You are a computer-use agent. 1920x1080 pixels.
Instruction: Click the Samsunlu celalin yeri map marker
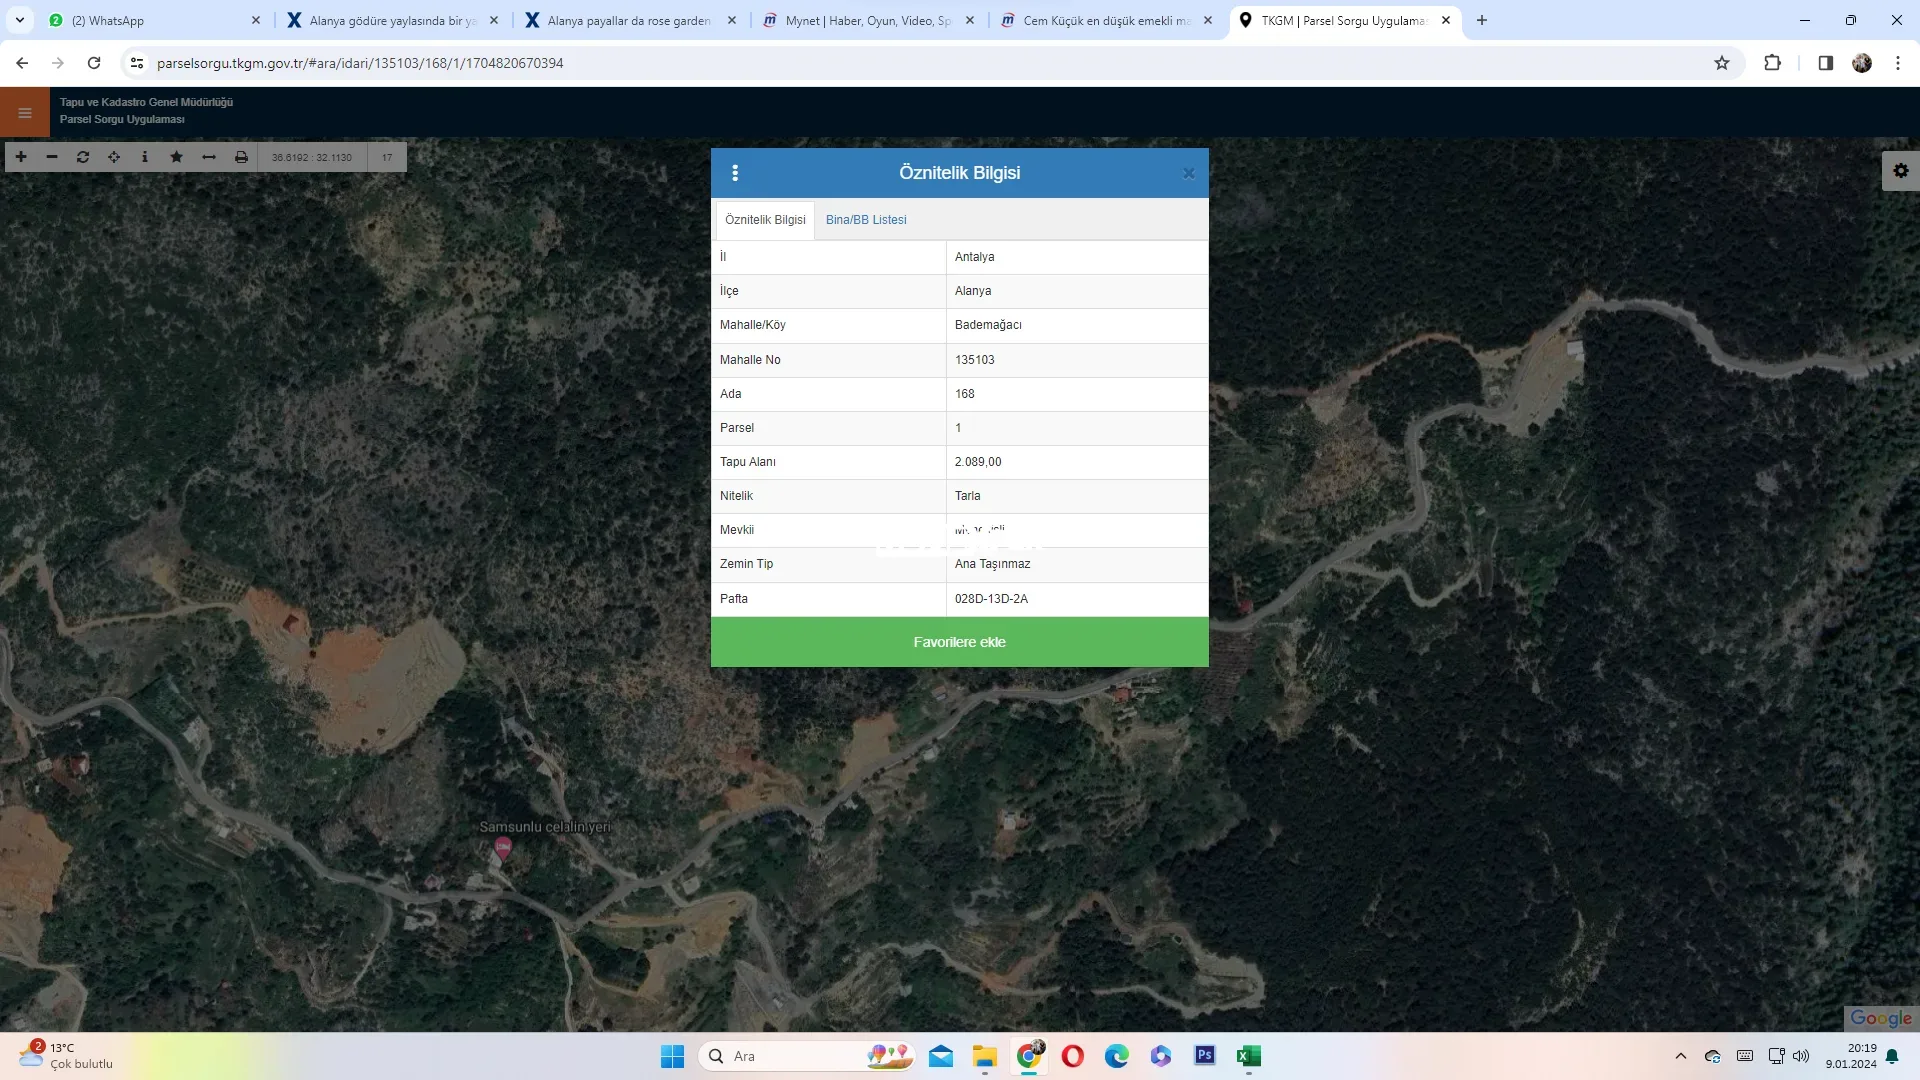[x=503, y=848]
